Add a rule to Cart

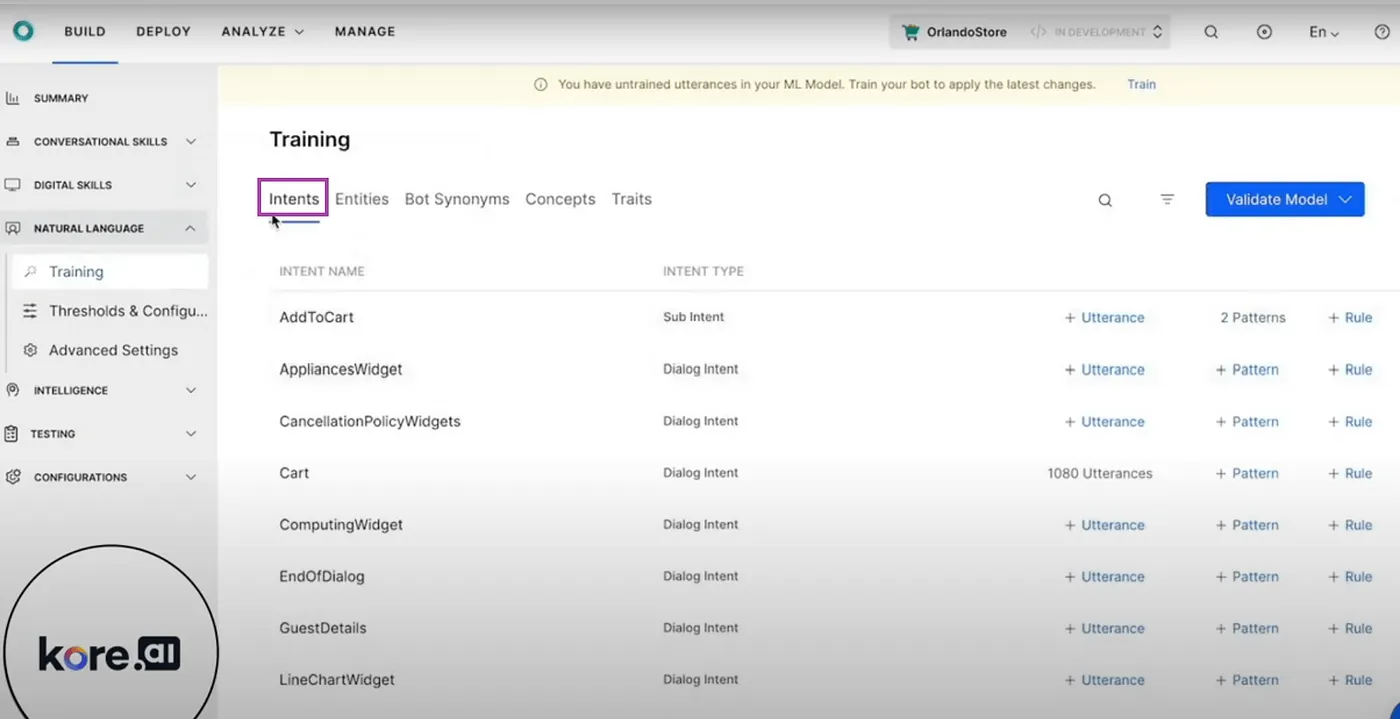[x=1350, y=473]
